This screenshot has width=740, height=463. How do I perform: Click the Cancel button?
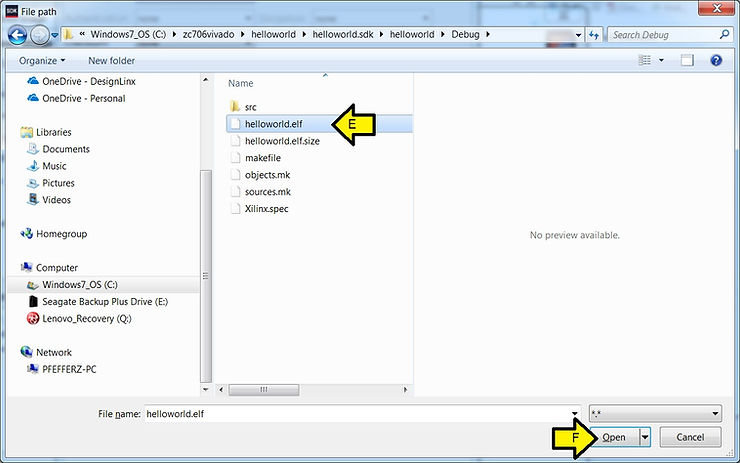tap(690, 438)
